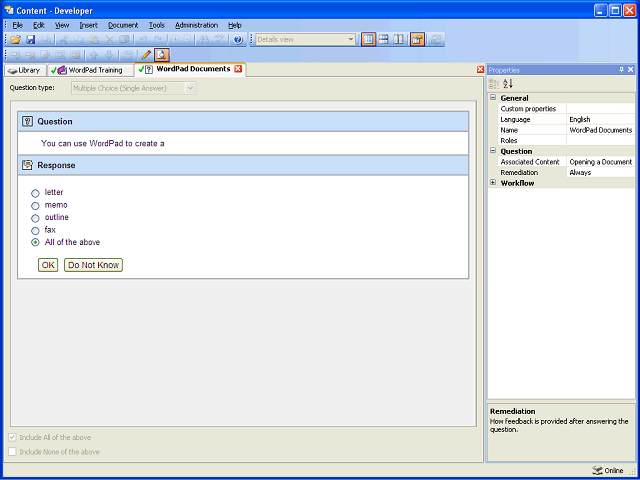Click the Copy toolbar icon

click(x=79, y=40)
